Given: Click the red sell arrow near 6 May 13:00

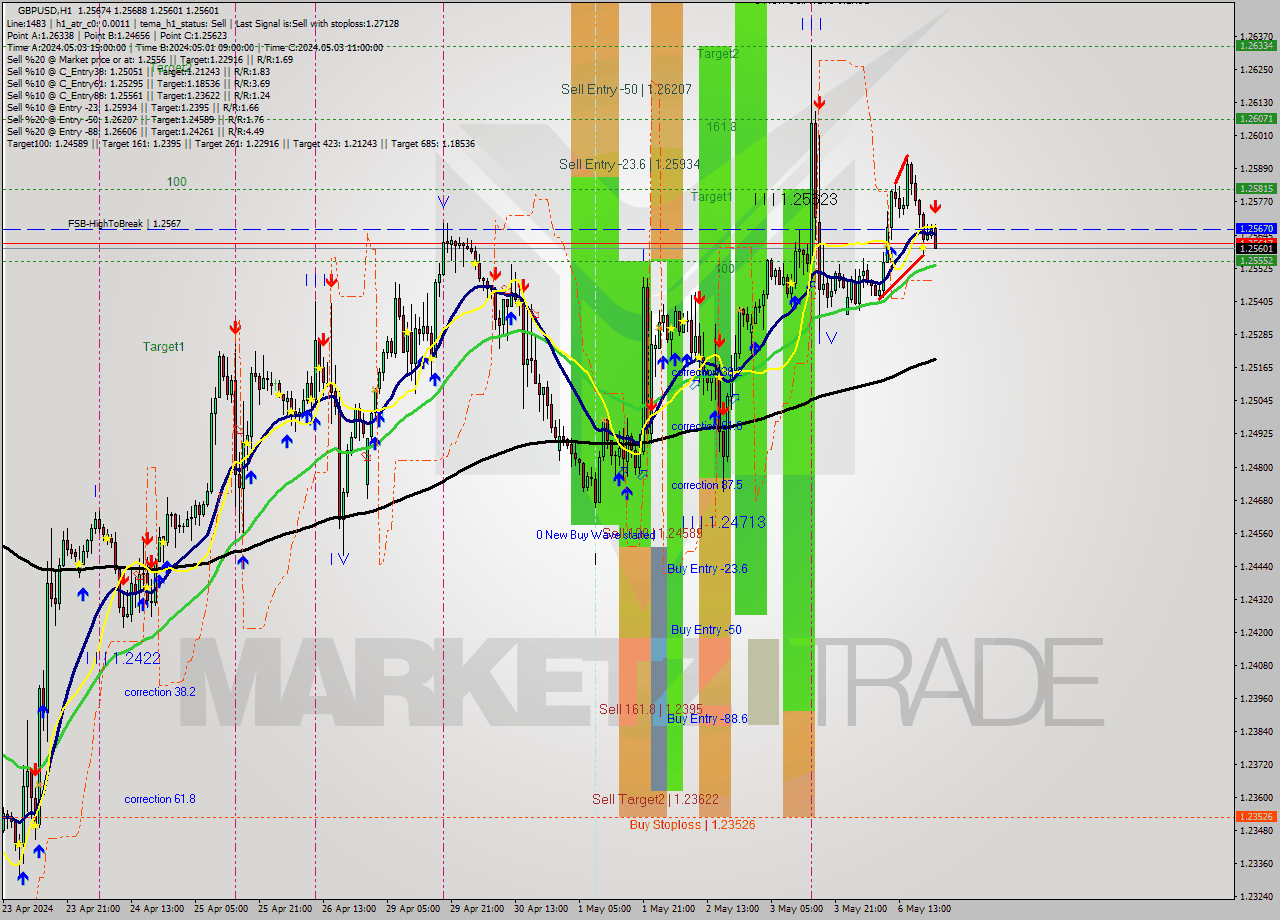Looking at the screenshot, I should click(x=934, y=207).
